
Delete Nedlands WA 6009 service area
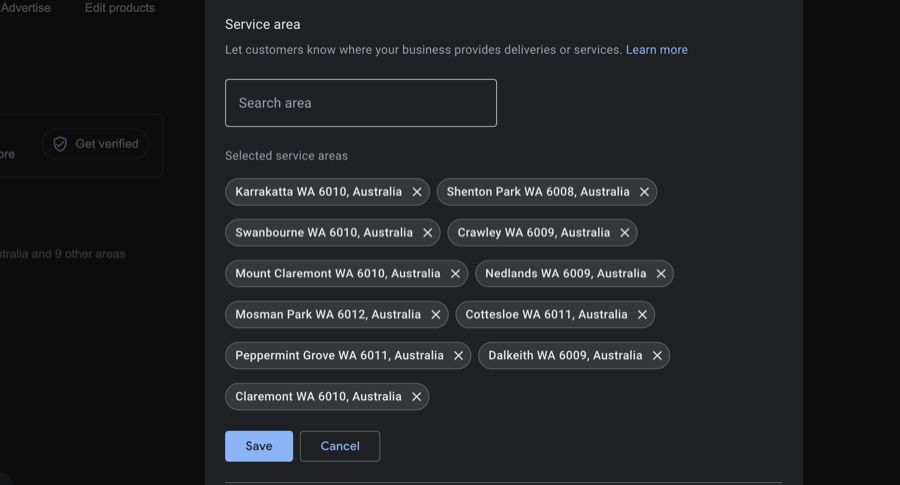coord(660,274)
